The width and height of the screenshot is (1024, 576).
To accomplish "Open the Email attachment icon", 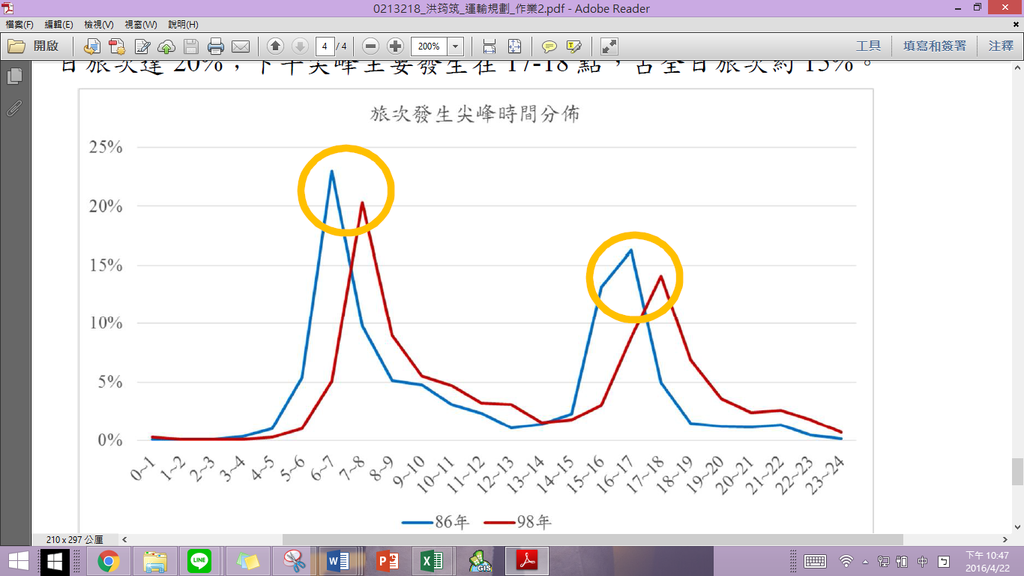I will tap(241, 45).
